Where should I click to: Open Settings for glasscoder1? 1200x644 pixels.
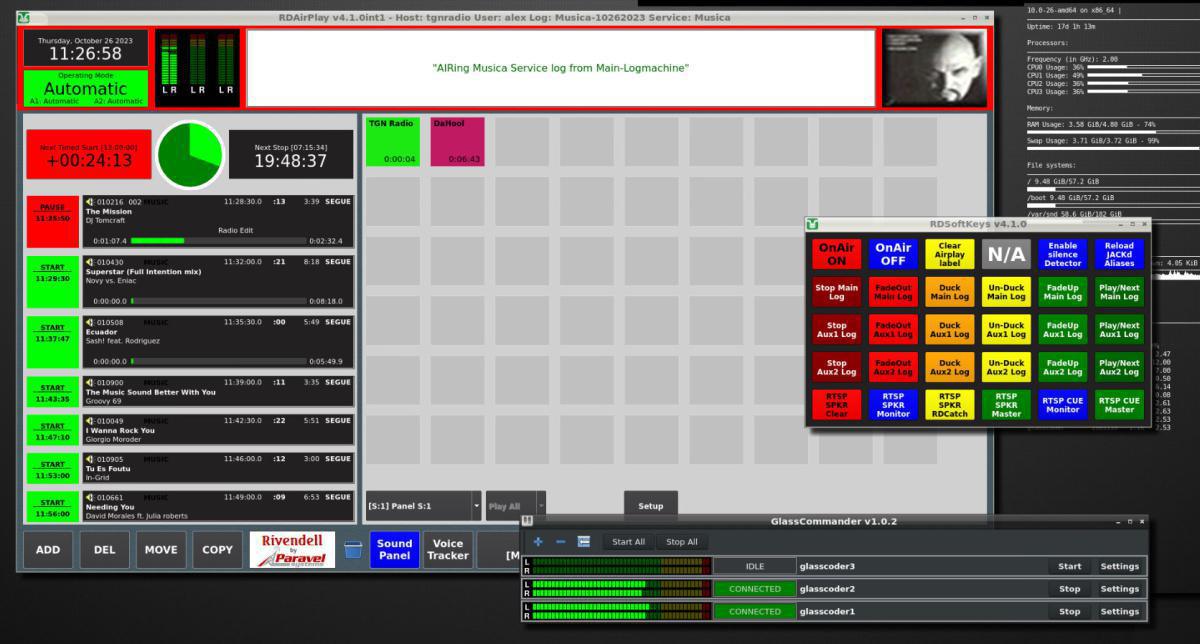point(1119,611)
